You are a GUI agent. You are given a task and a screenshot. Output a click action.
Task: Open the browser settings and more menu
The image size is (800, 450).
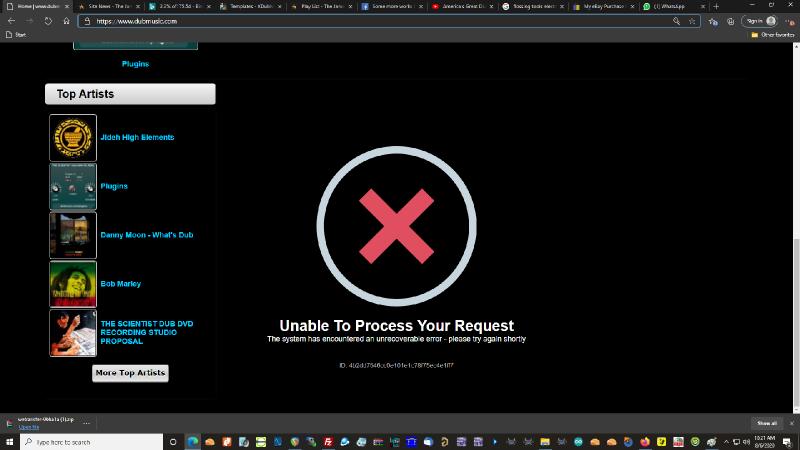[x=789, y=20]
